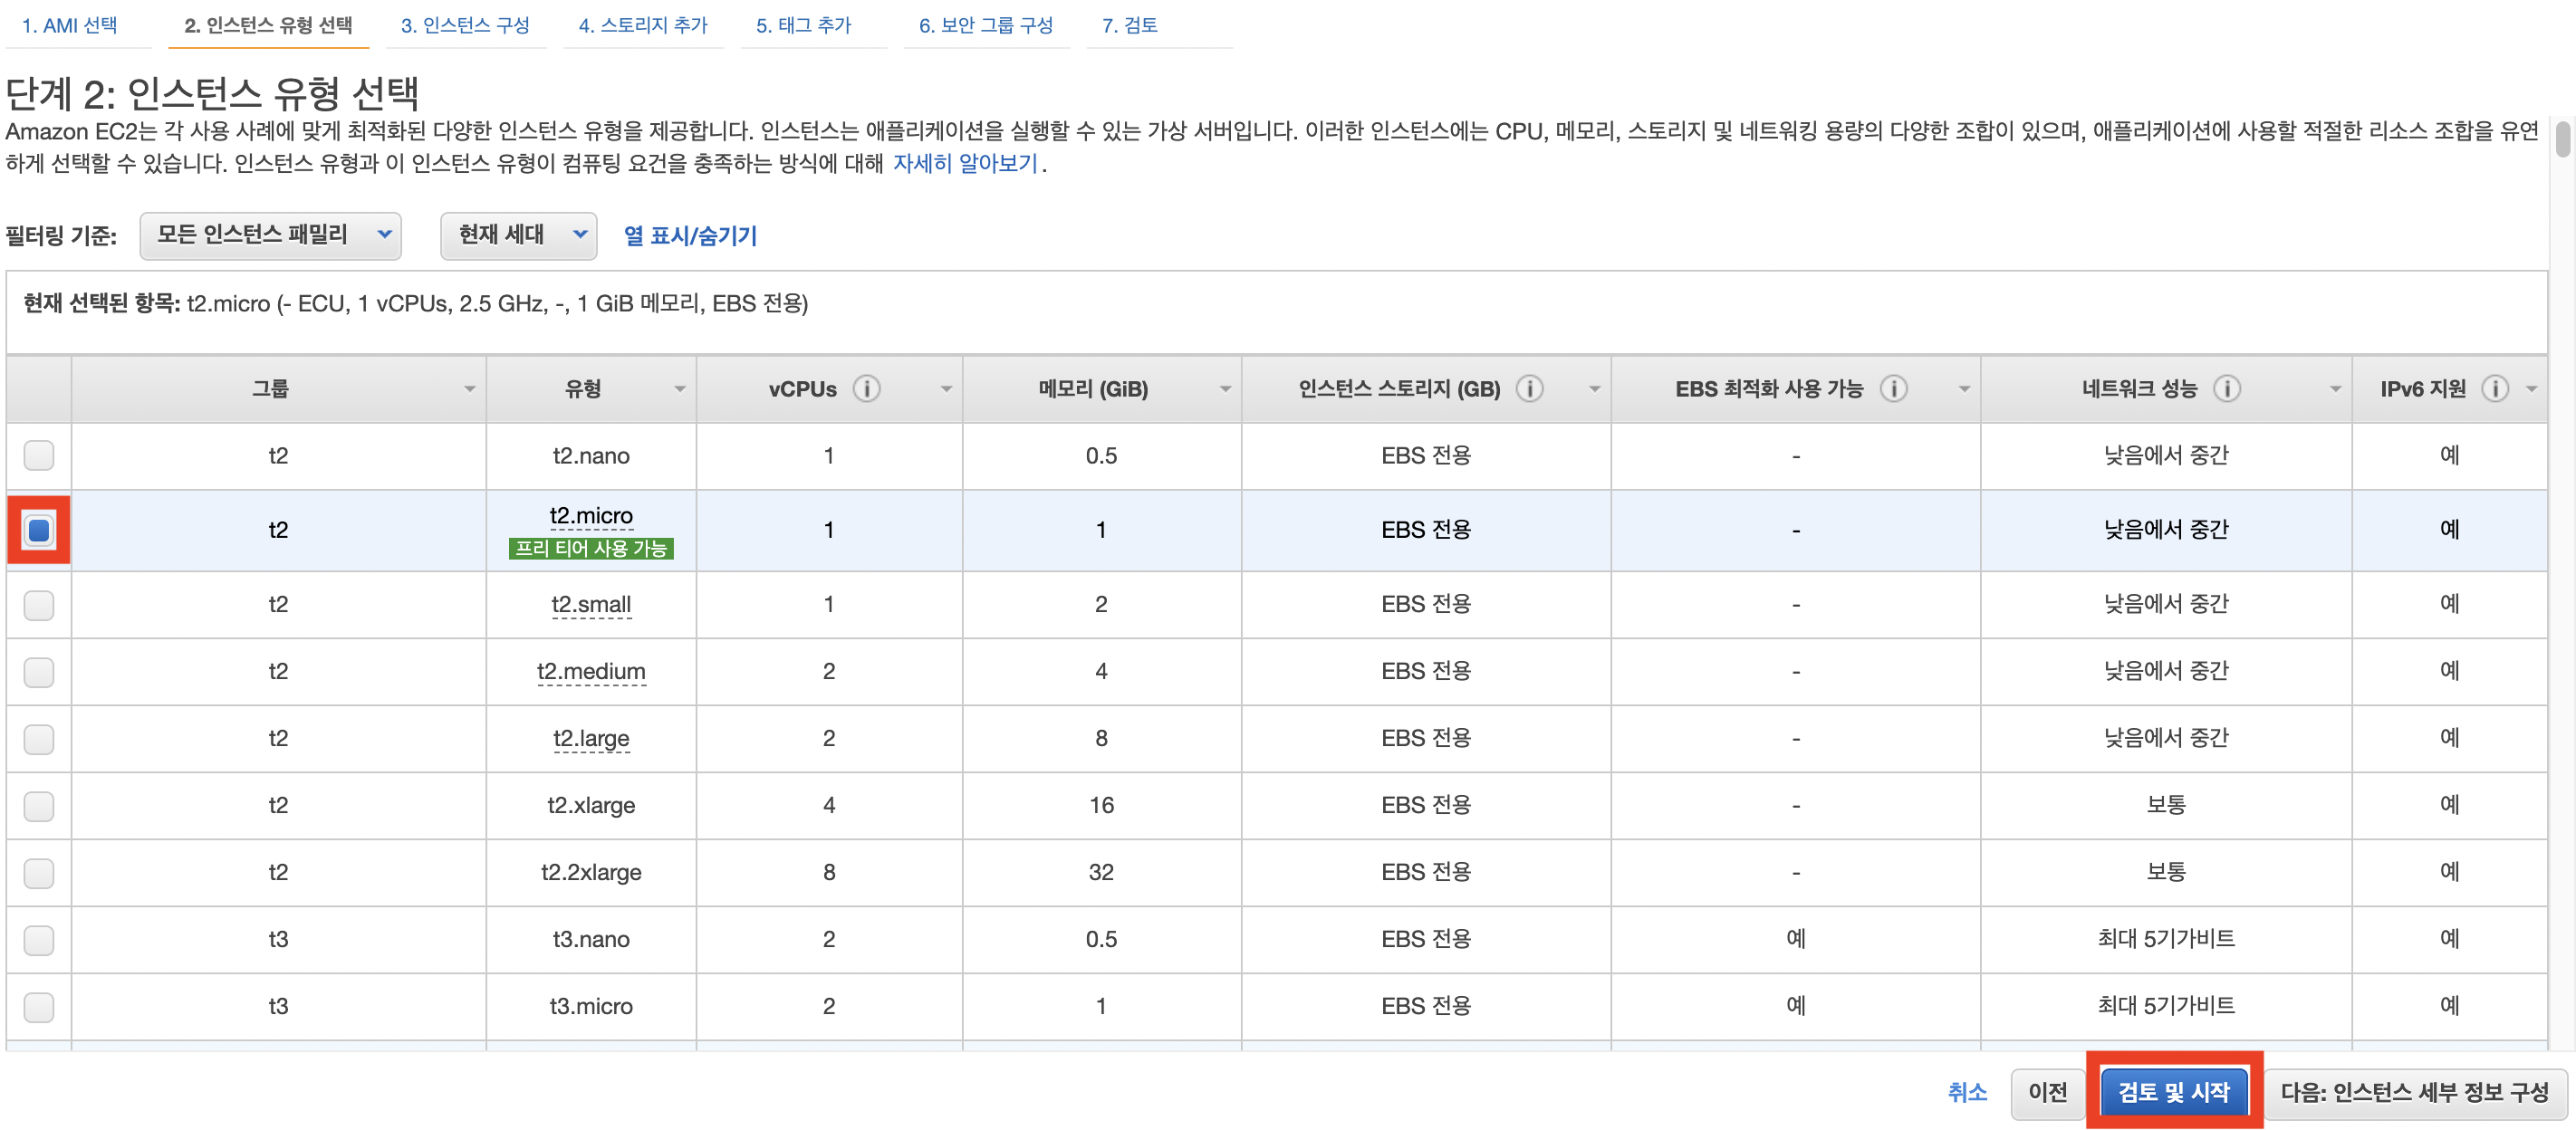Click sort arrow in 유형 column header
2576x1130 pixels.
coord(680,389)
